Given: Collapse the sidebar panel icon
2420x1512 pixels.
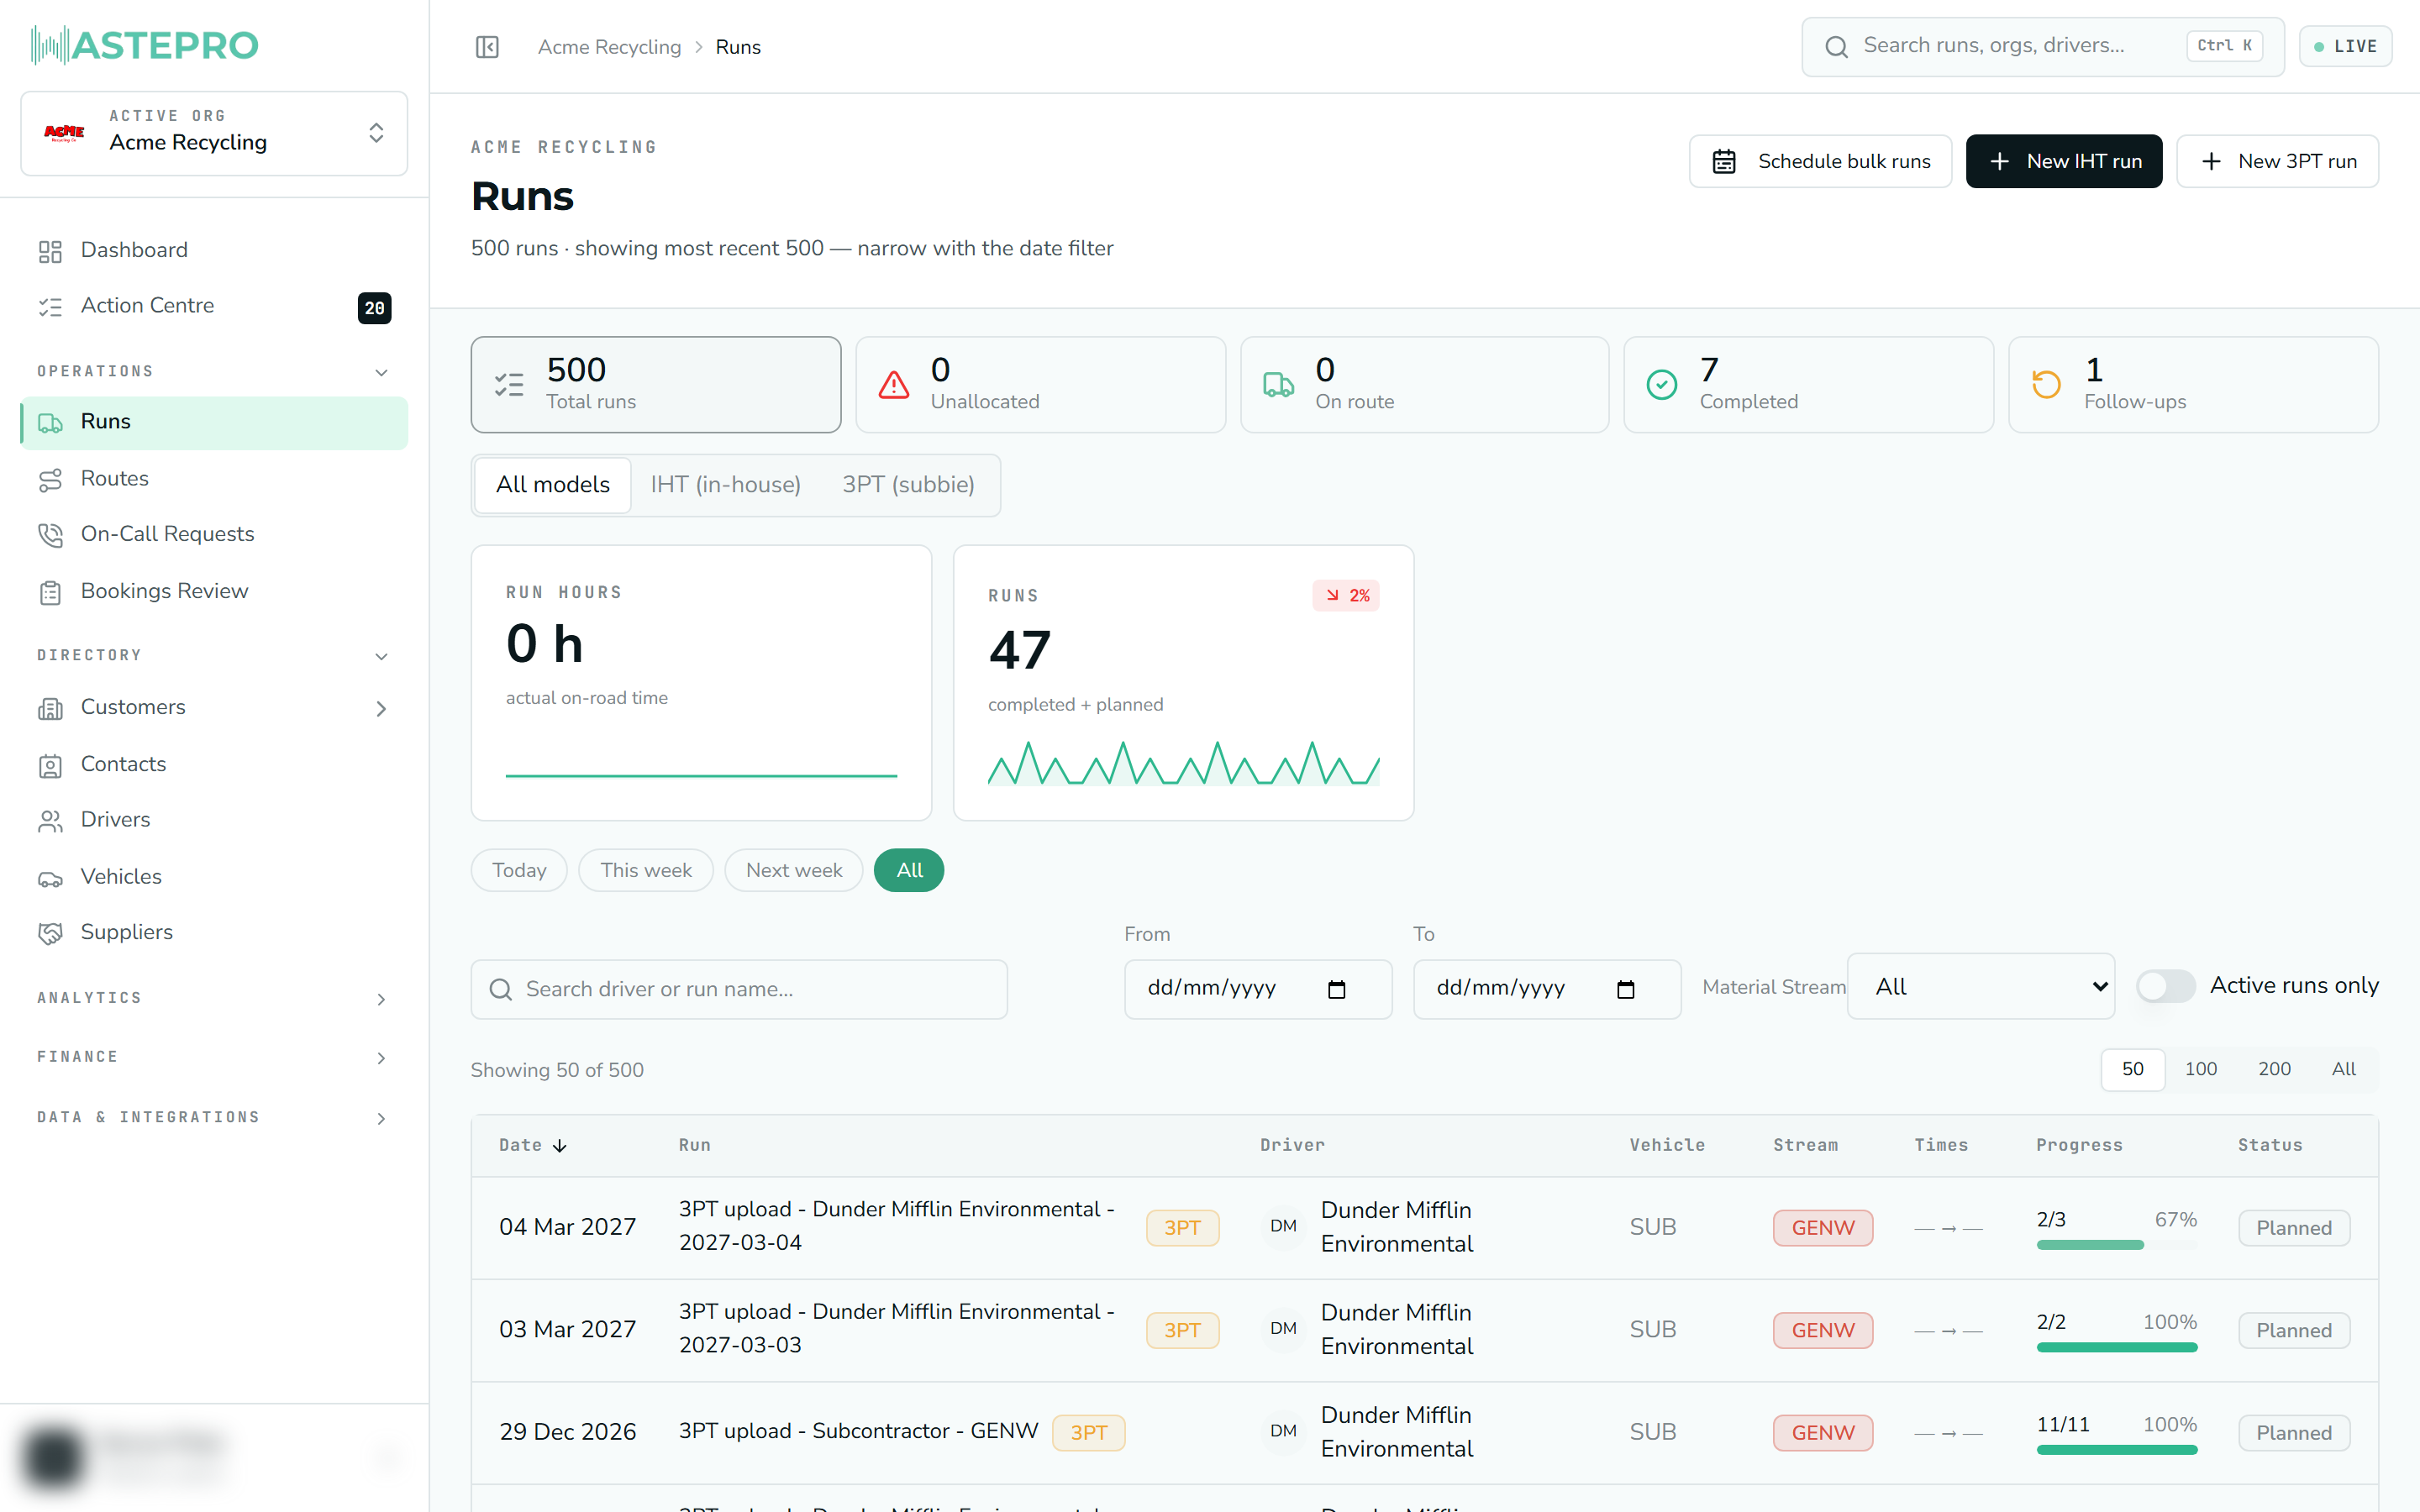Looking at the screenshot, I should click(x=487, y=47).
